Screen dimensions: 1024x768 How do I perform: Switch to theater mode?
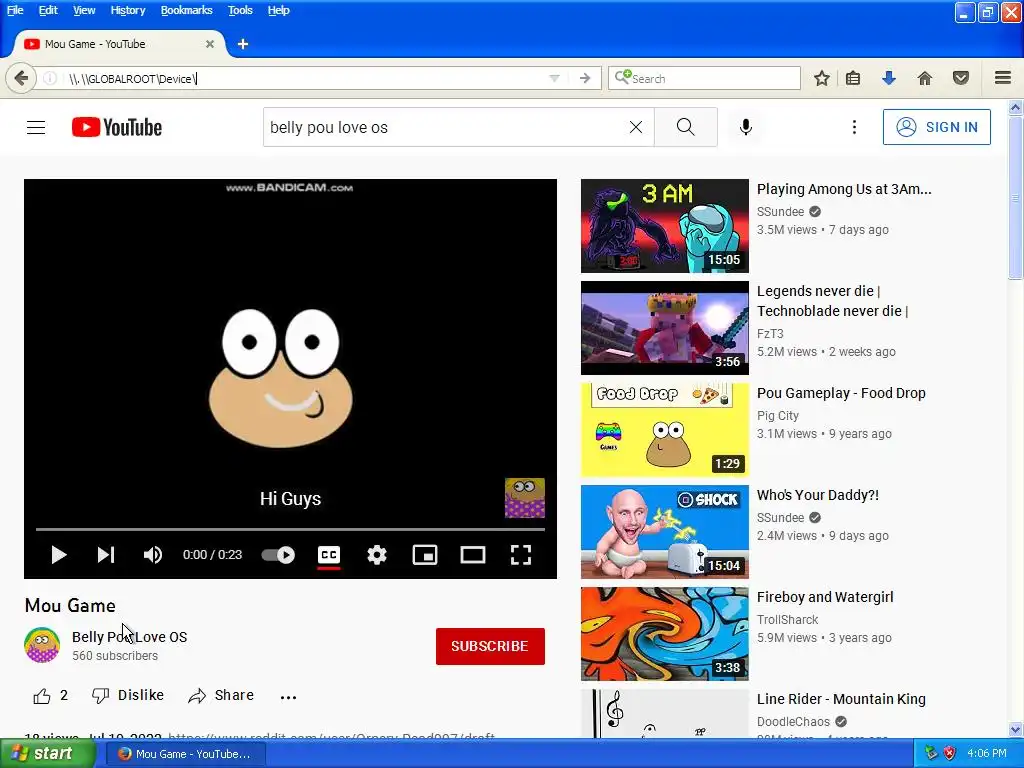[x=473, y=554]
